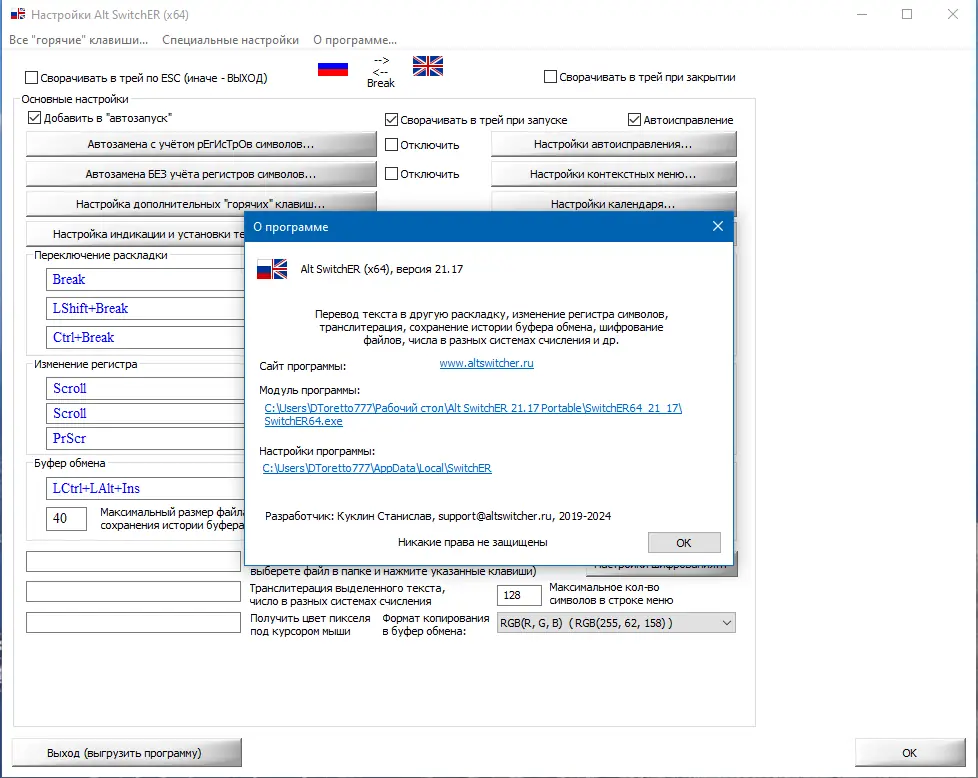The height and width of the screenshot is (778, 978).
Task: Click the maximum file size field showing 40
Action: (x=66, y=519)
